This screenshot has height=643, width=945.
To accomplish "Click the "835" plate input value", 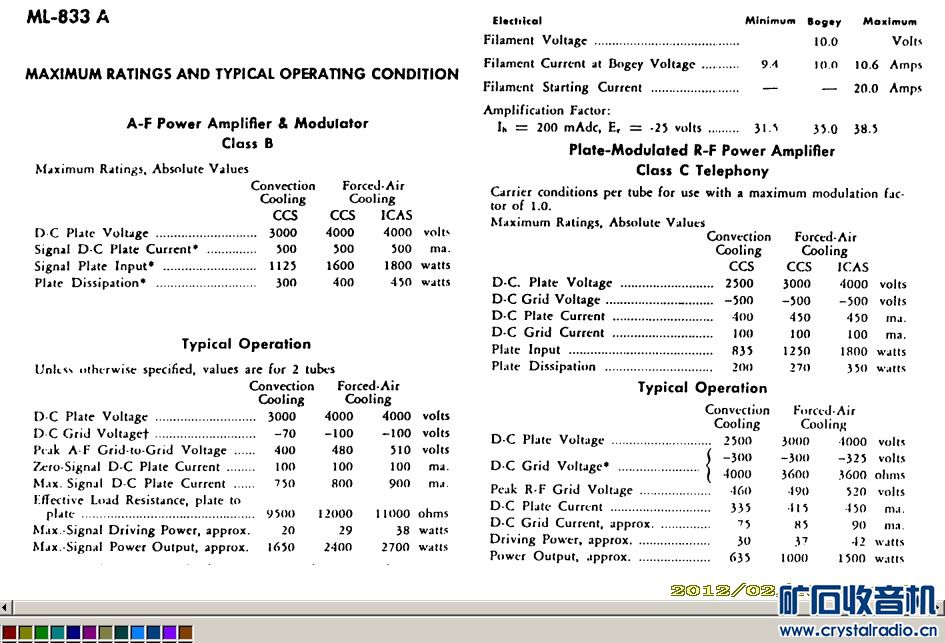I will (742, 351).
